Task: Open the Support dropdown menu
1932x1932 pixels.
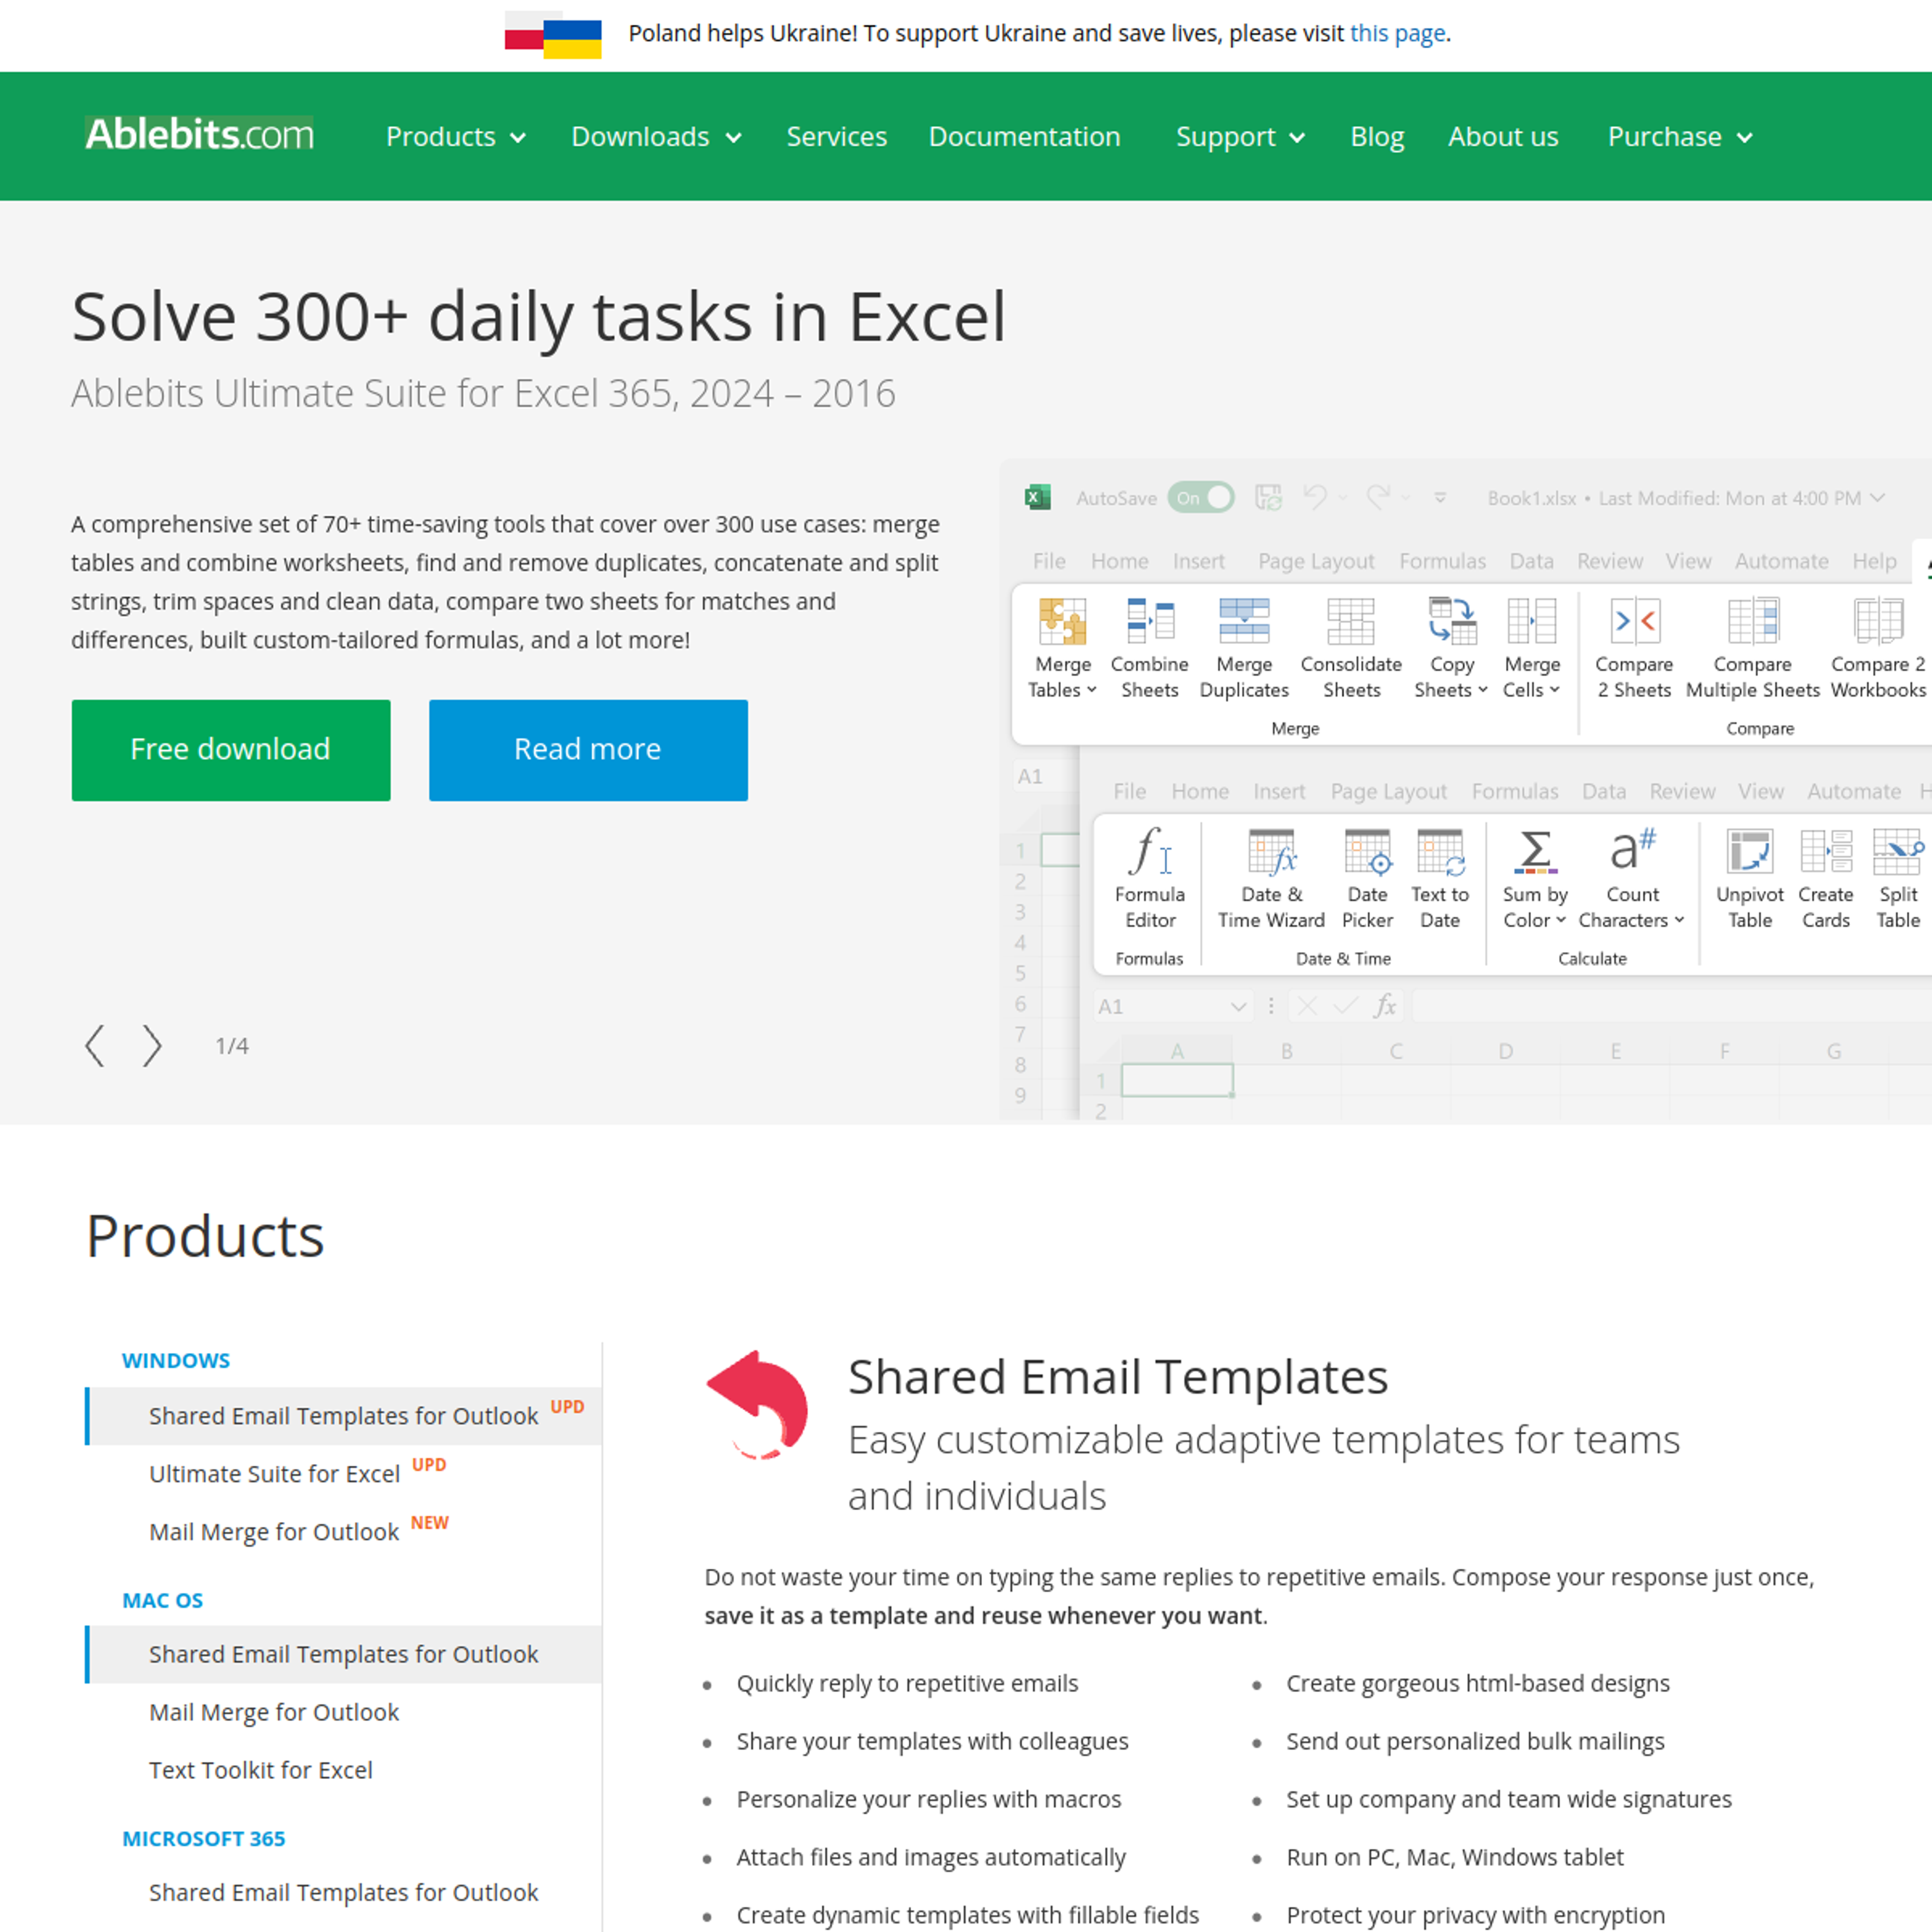Action: pyautogui.click(x=1241, y=136)
